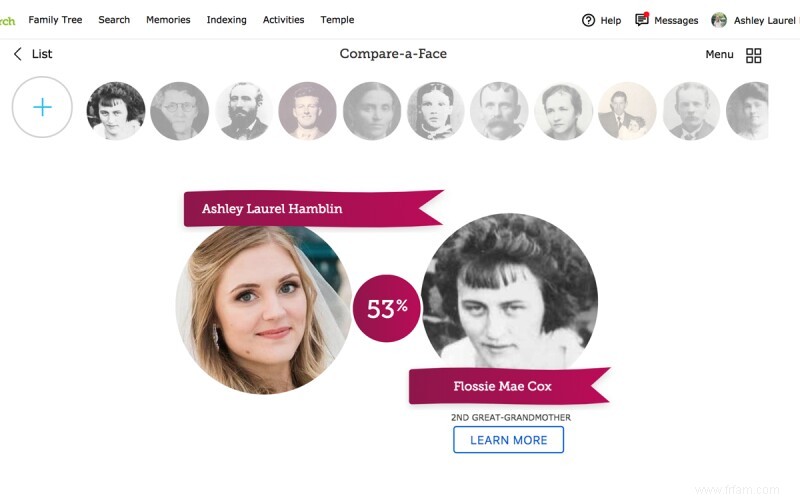800x500 pixels.
Task: Open the Family Tree menu
Action: 55,20
